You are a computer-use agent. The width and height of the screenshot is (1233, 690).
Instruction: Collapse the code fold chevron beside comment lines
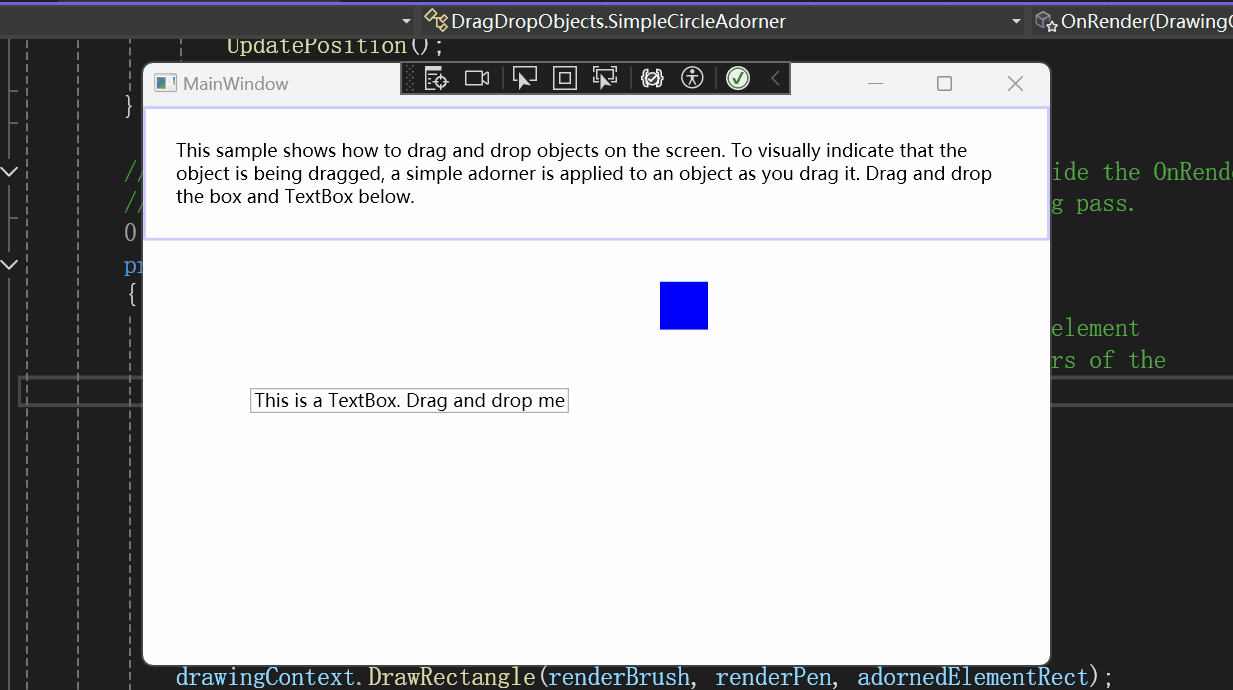(x=10, y=172)
